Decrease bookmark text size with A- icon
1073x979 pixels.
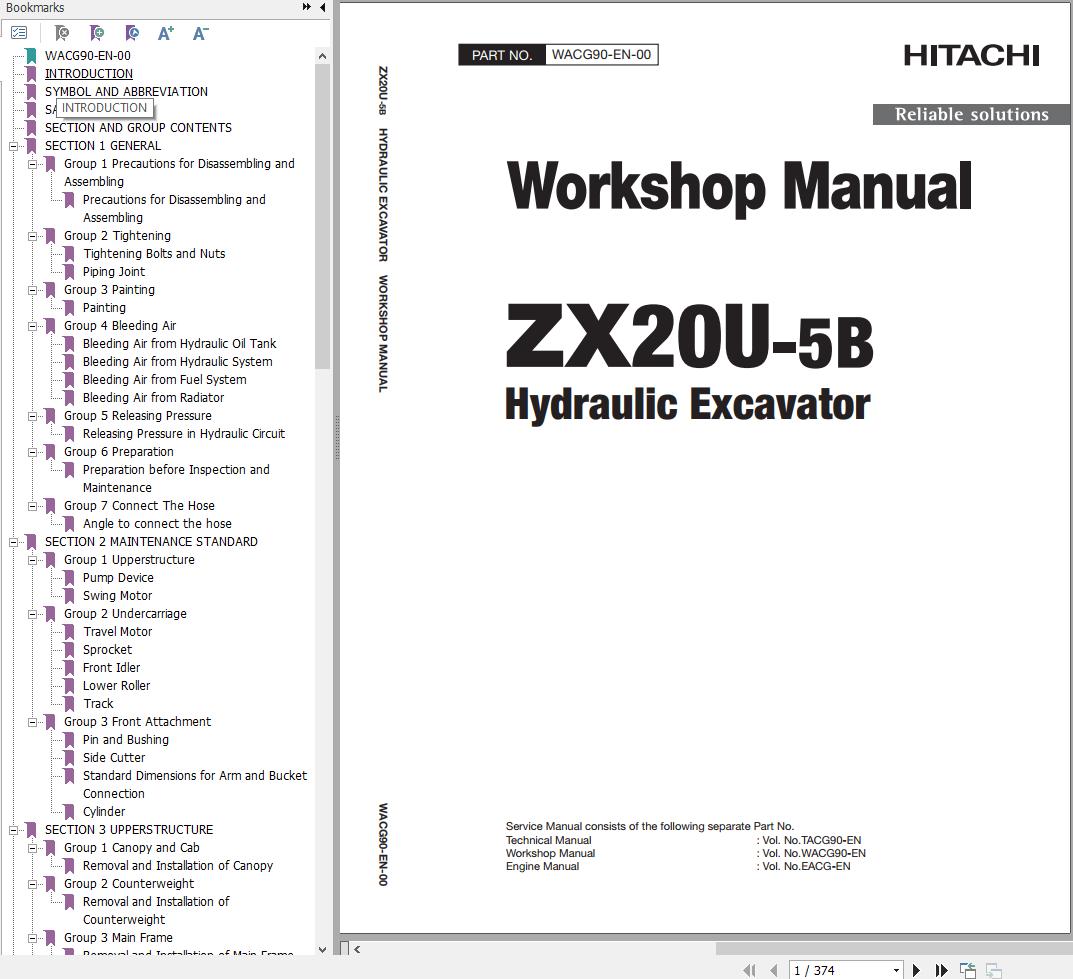[201, 33]
